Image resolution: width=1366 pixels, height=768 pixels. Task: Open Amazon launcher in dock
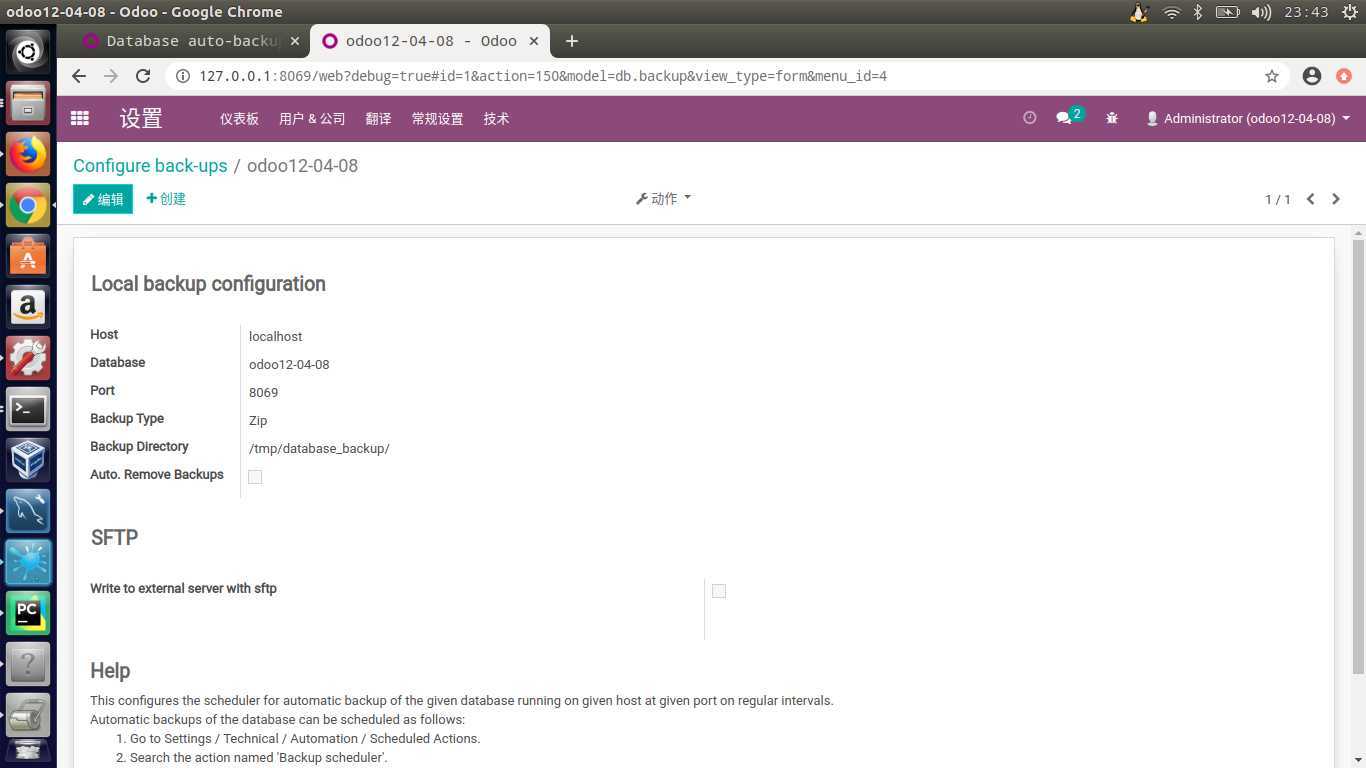(28, 308)
